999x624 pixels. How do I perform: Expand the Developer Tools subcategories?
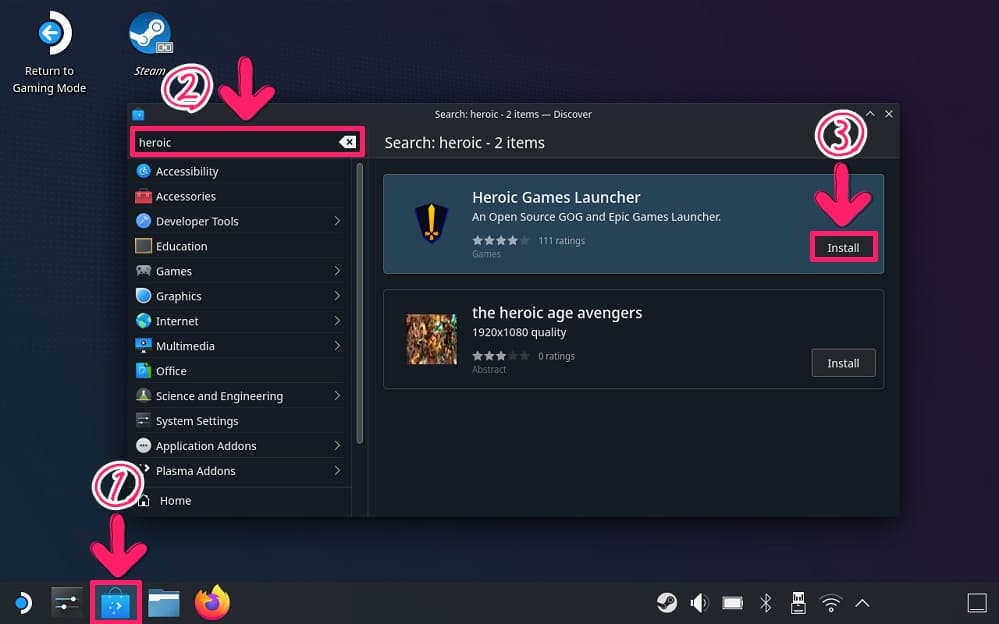(337, 221)
